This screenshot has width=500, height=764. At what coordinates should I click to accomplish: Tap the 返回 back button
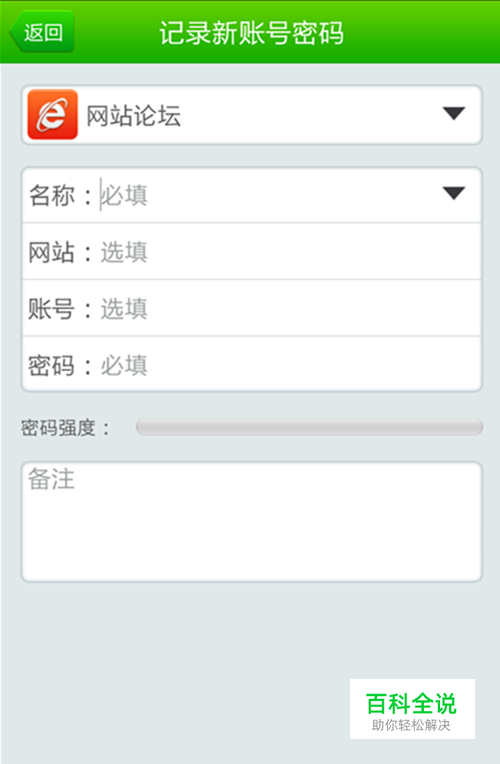[x=42, y=32]
